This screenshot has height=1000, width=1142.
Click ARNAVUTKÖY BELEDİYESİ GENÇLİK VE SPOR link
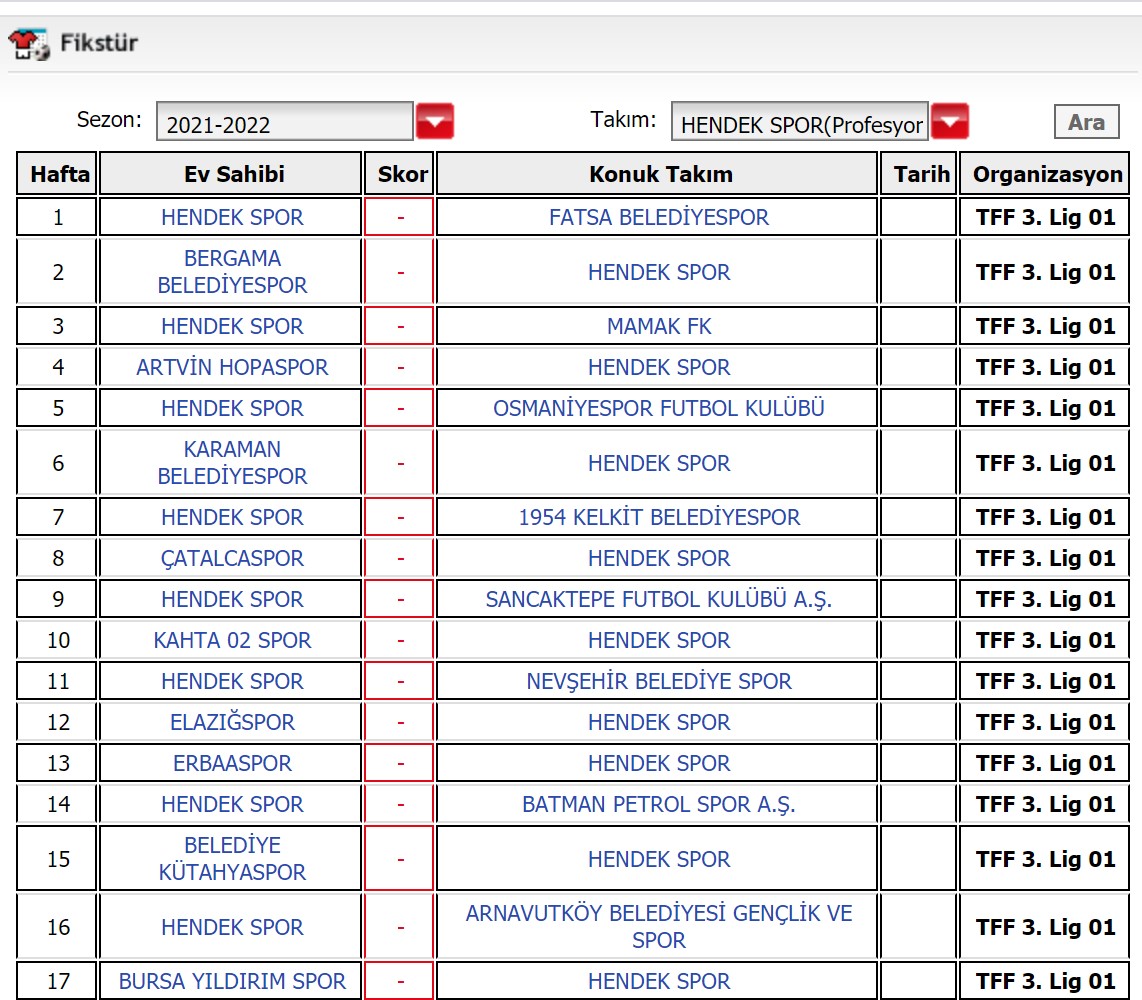pyautogui.click(x=658, y=927)
